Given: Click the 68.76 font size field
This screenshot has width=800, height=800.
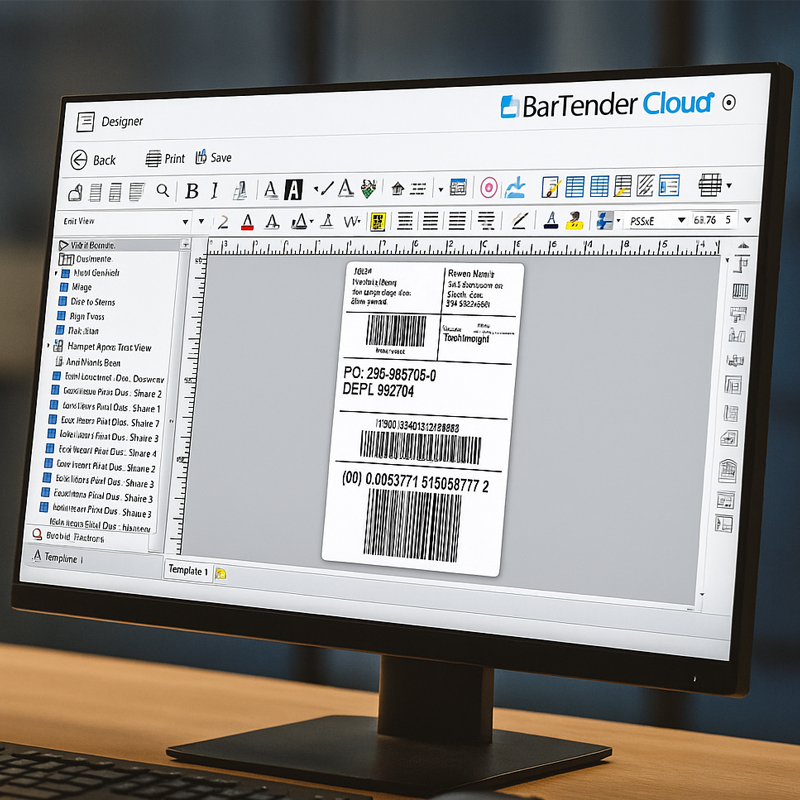Looking at the screenshot, I should 712,220.
